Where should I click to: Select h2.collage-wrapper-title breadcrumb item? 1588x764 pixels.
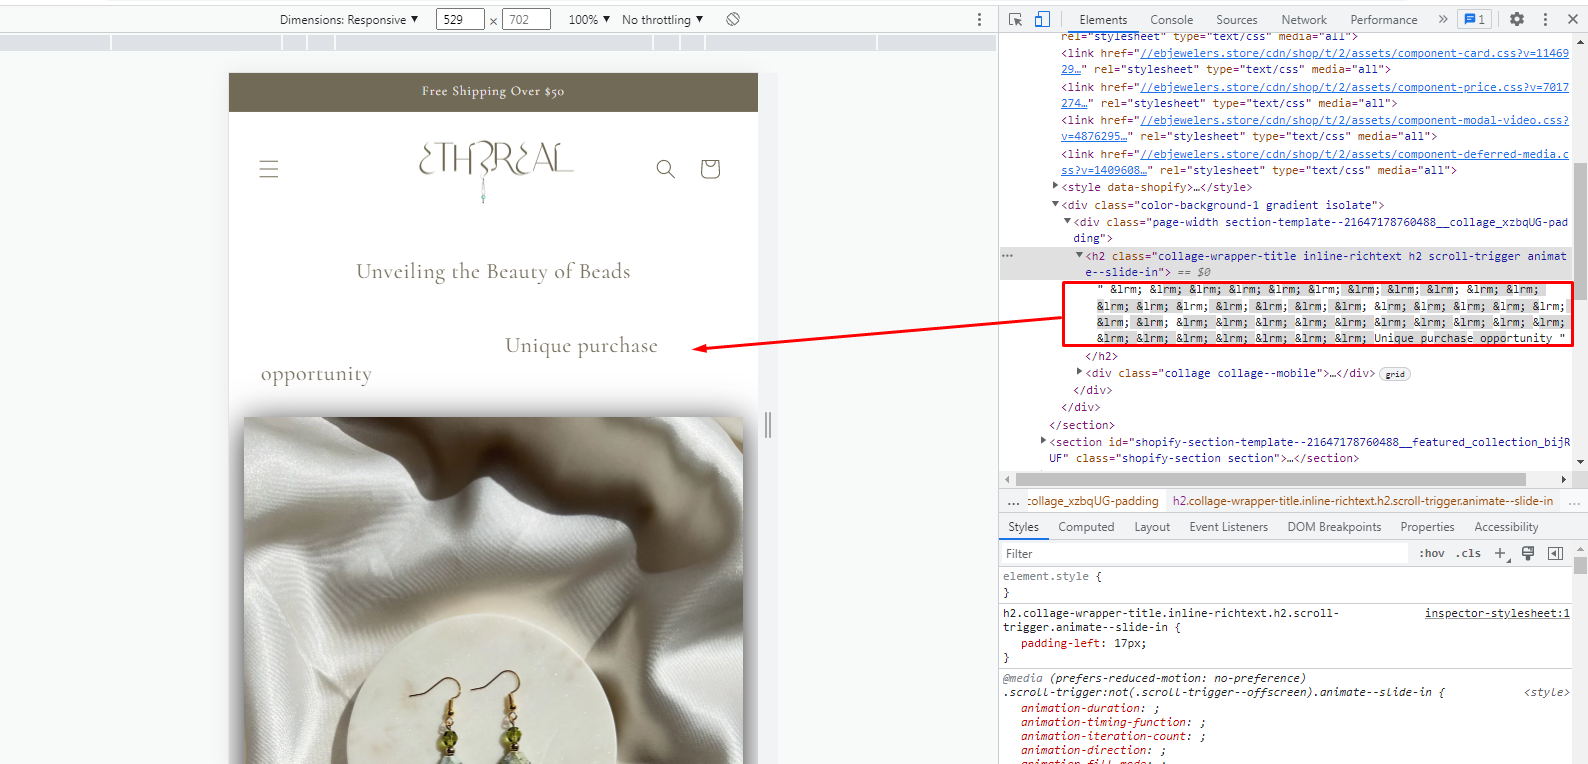coord(1363,501)
